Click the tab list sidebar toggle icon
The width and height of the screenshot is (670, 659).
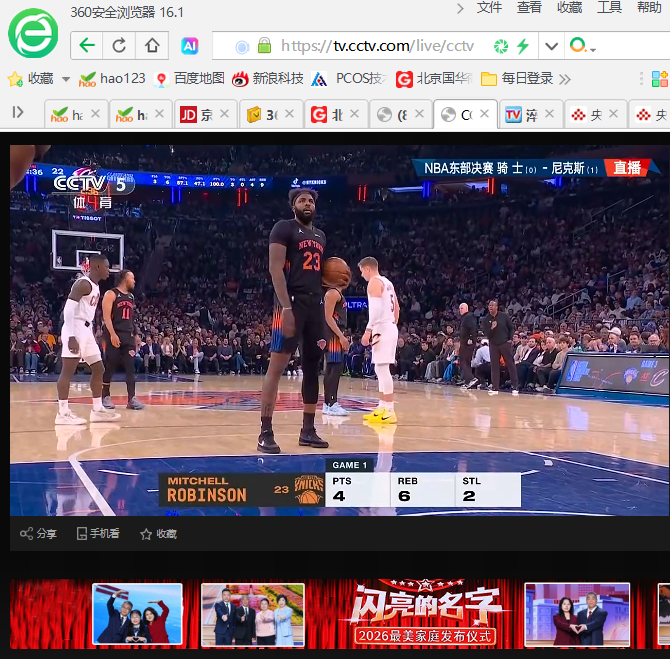18,112
